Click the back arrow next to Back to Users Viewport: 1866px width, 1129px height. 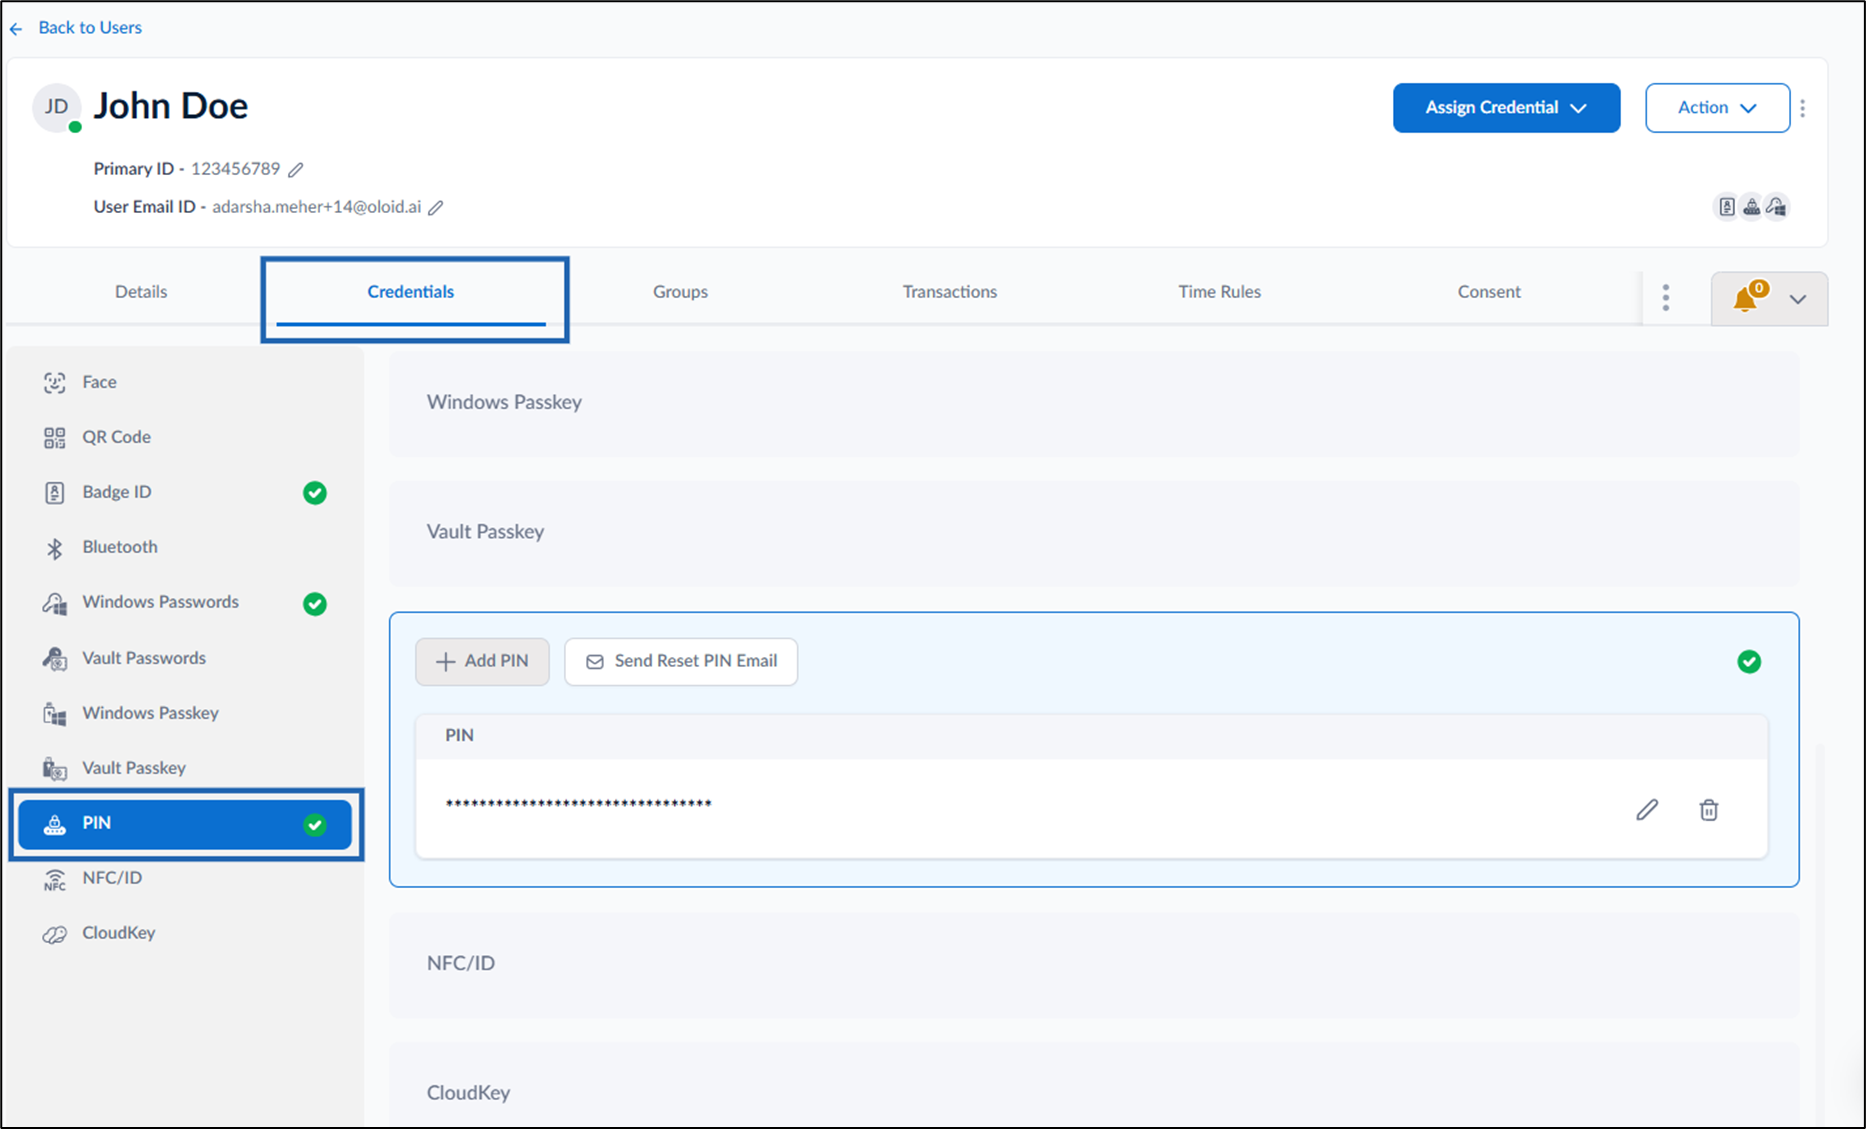pyautogui.click(x=16, y=29)
